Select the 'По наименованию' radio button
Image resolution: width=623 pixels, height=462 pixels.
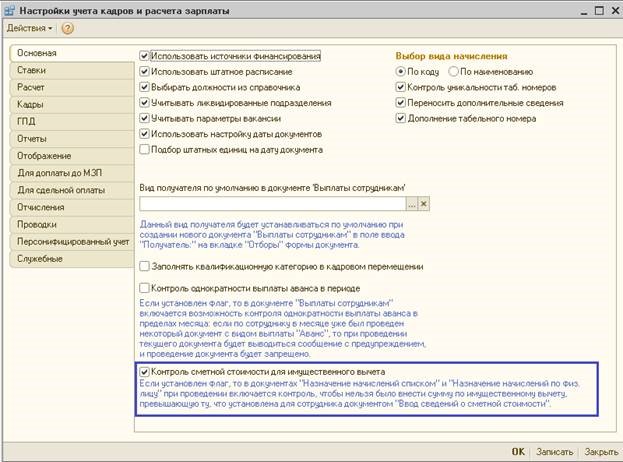(452, 72)
